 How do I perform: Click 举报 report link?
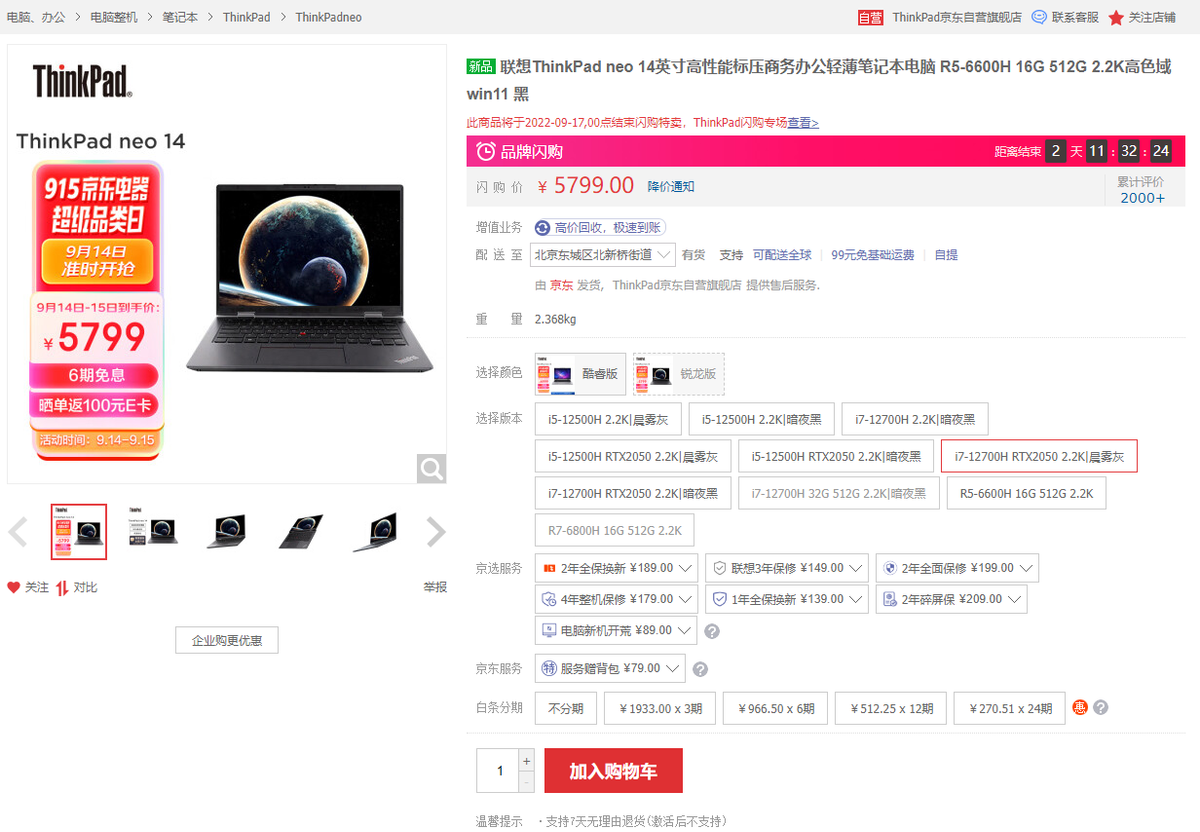pos(435,587)
